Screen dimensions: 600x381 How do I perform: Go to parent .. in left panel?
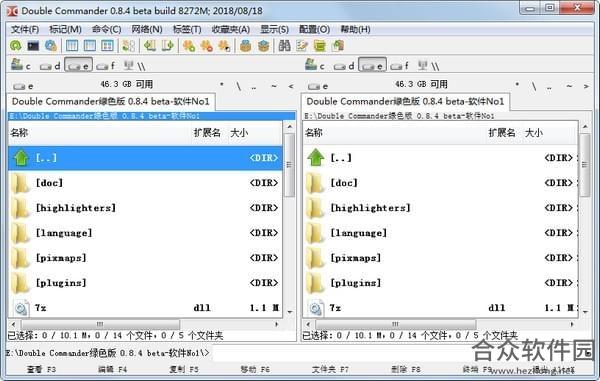coord(254,87)
